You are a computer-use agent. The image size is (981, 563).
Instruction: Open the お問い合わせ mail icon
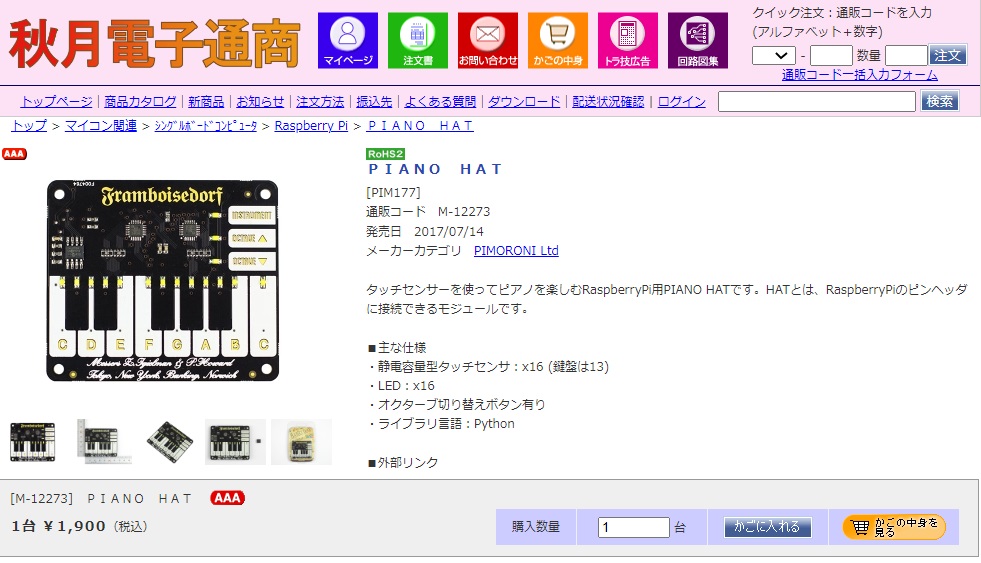[488, 41]
